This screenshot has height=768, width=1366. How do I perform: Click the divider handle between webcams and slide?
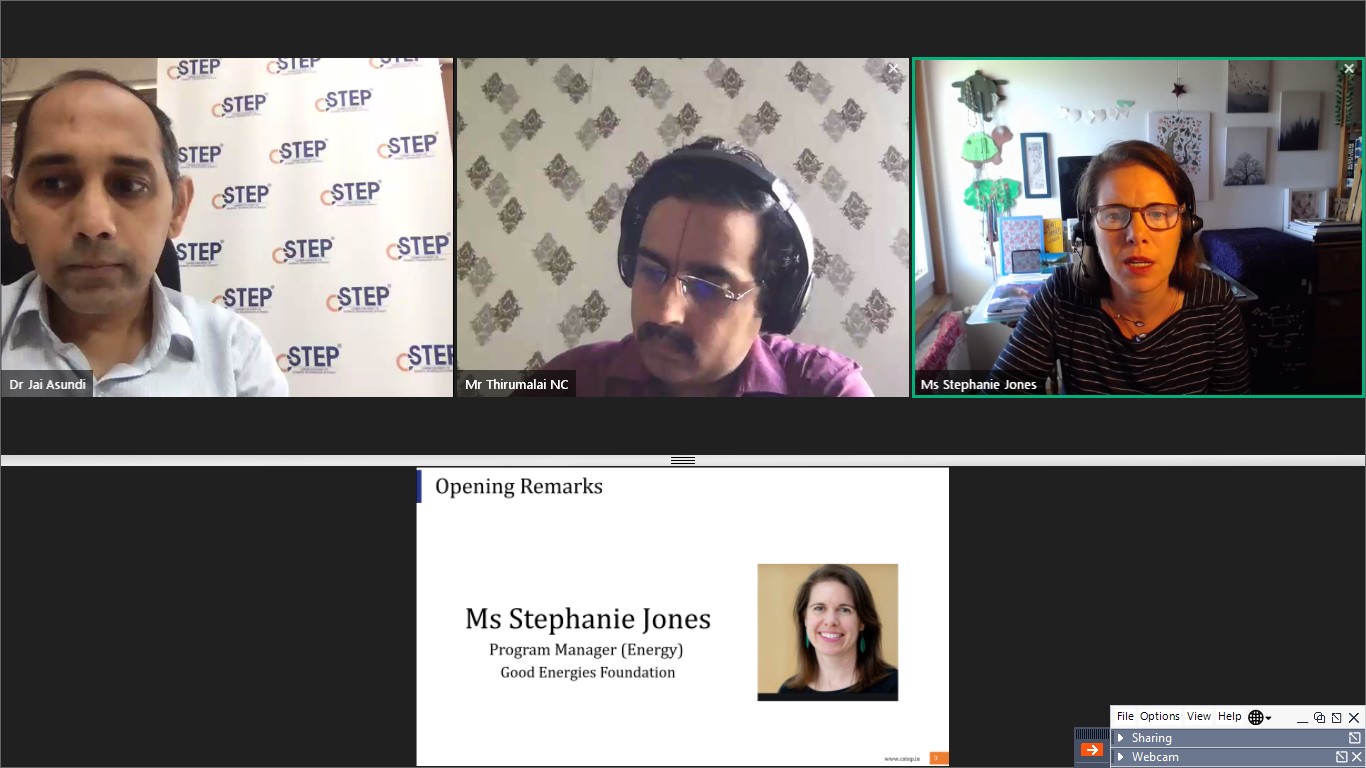(x=683, y=460)
